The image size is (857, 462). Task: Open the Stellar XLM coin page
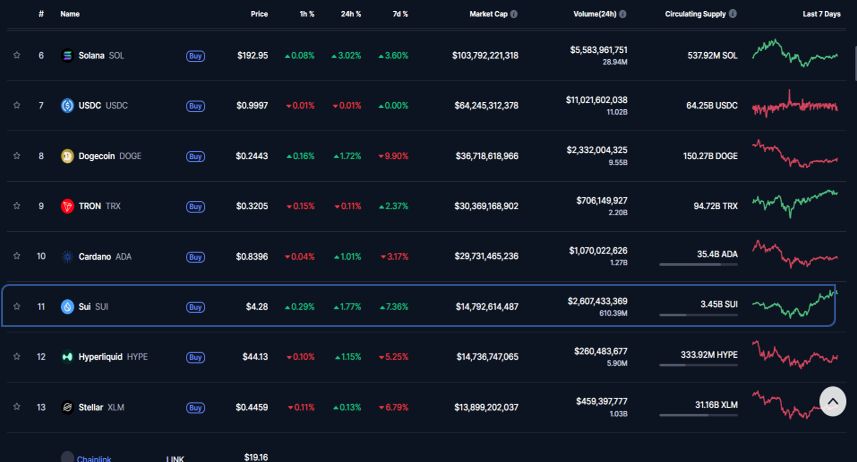coord(101,407)
